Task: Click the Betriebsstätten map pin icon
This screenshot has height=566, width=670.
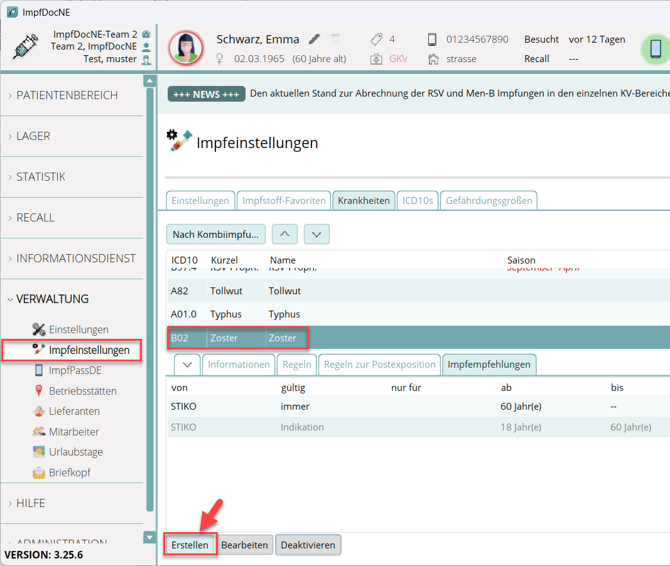Action: coord(39,391)
